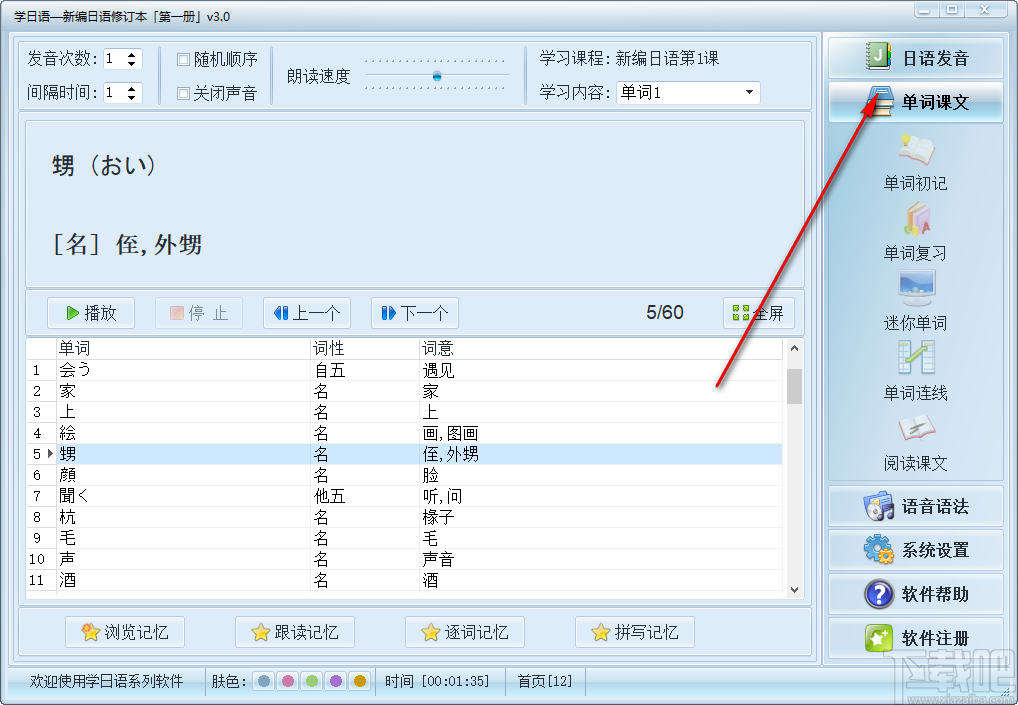Click the 词意 column header
This screenshot has height=705, width=1018.
tap(601, 349)
